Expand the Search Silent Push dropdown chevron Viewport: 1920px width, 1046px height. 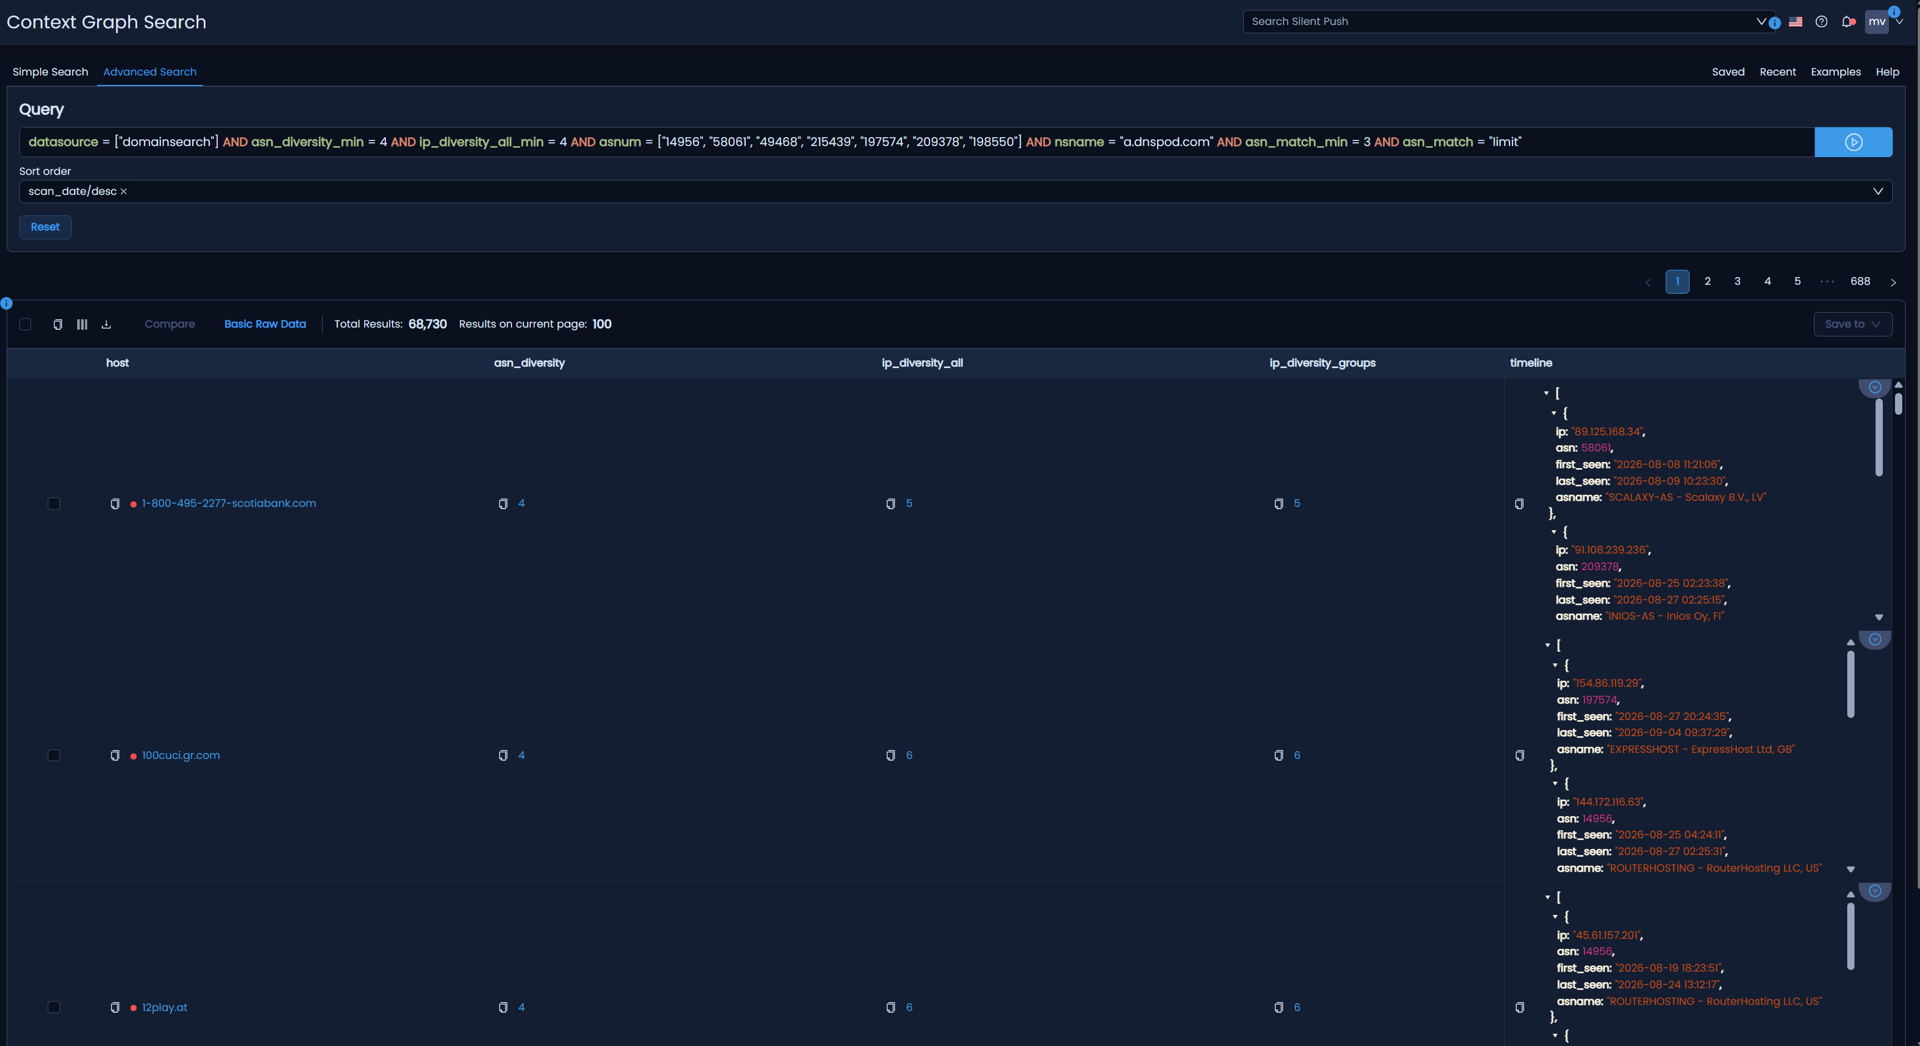(1760, 21)
